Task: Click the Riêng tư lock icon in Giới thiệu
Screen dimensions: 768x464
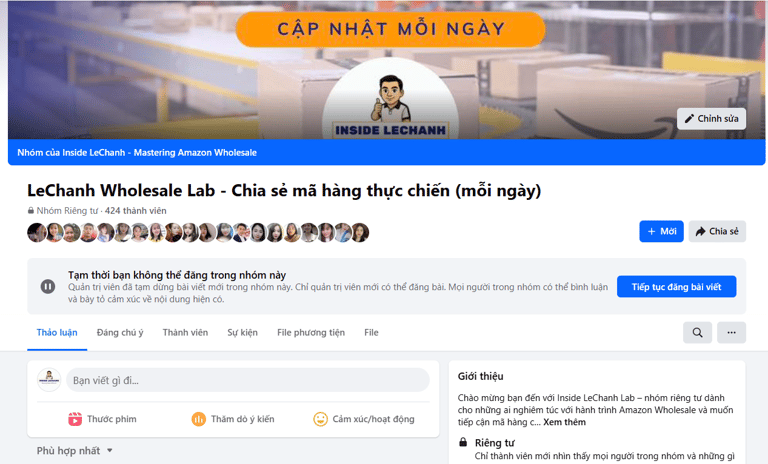Action: click(x=463, y=442)
